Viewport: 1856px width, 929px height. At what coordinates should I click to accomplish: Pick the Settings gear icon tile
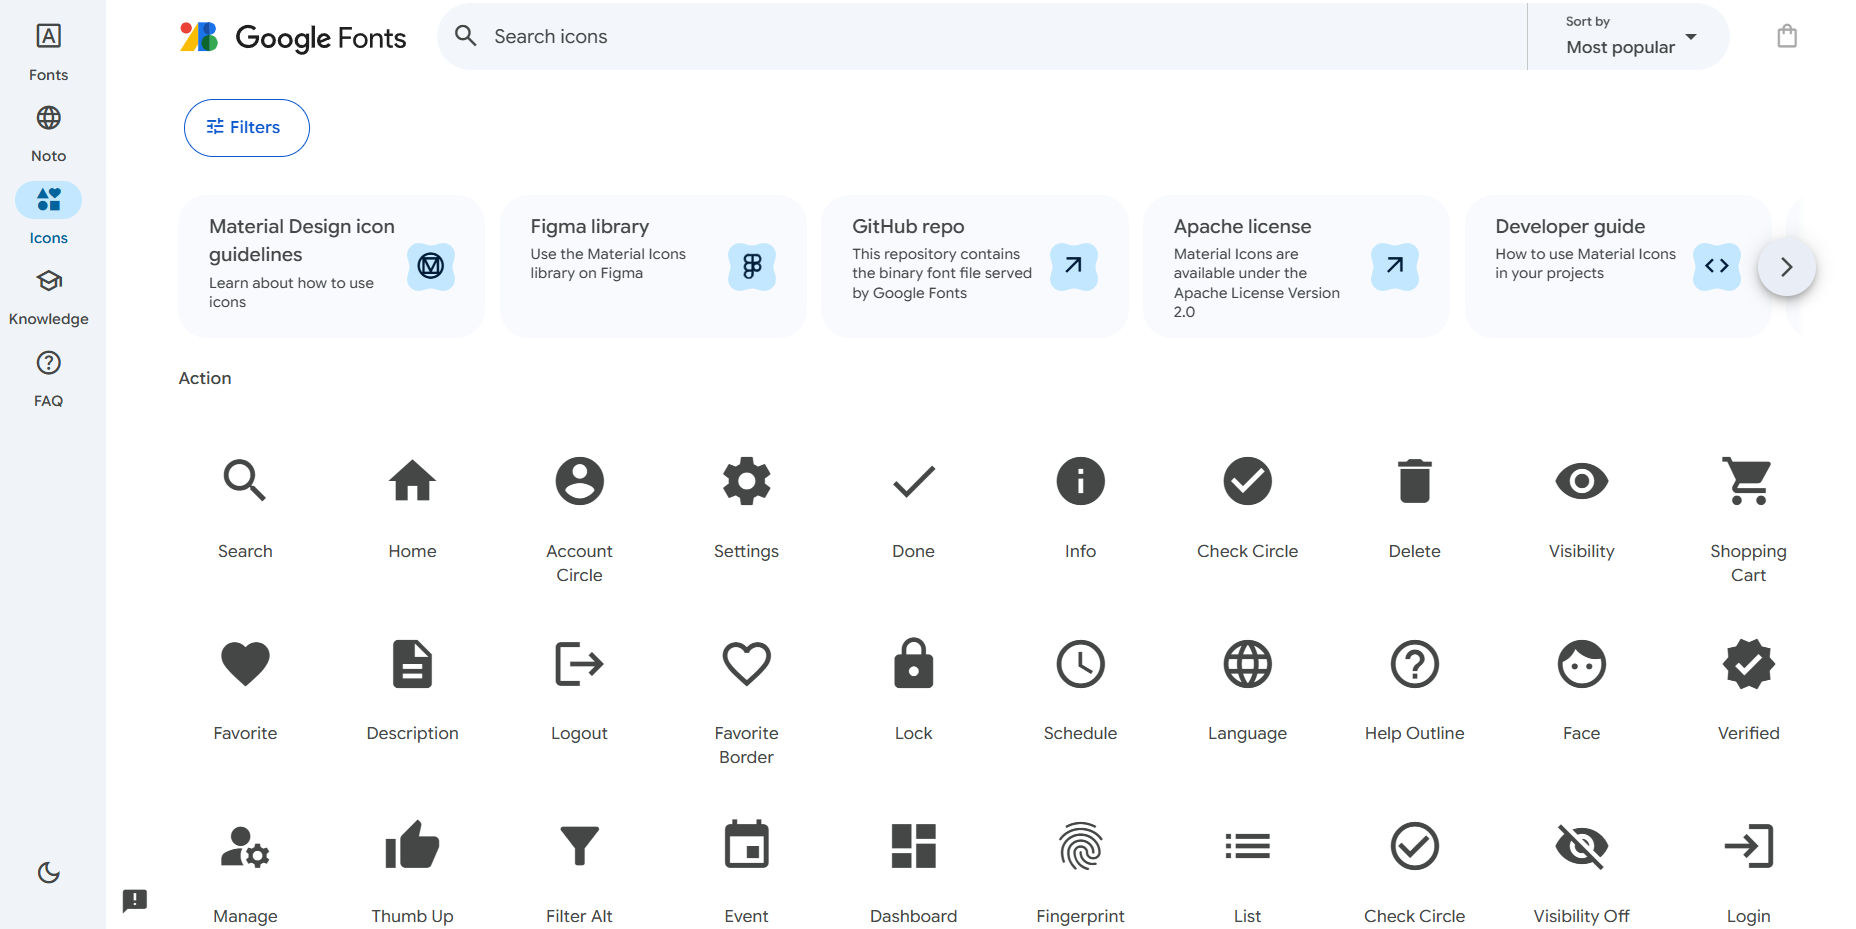click(x=746, y=481)
